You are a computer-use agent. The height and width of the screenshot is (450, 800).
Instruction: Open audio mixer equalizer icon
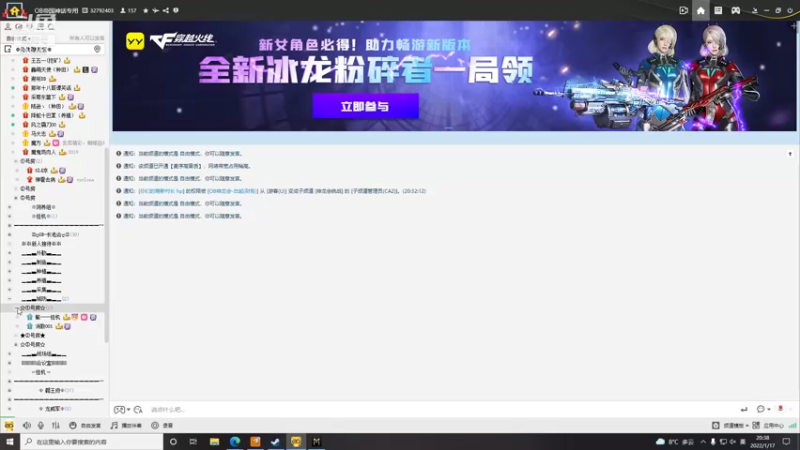(56, 426)
